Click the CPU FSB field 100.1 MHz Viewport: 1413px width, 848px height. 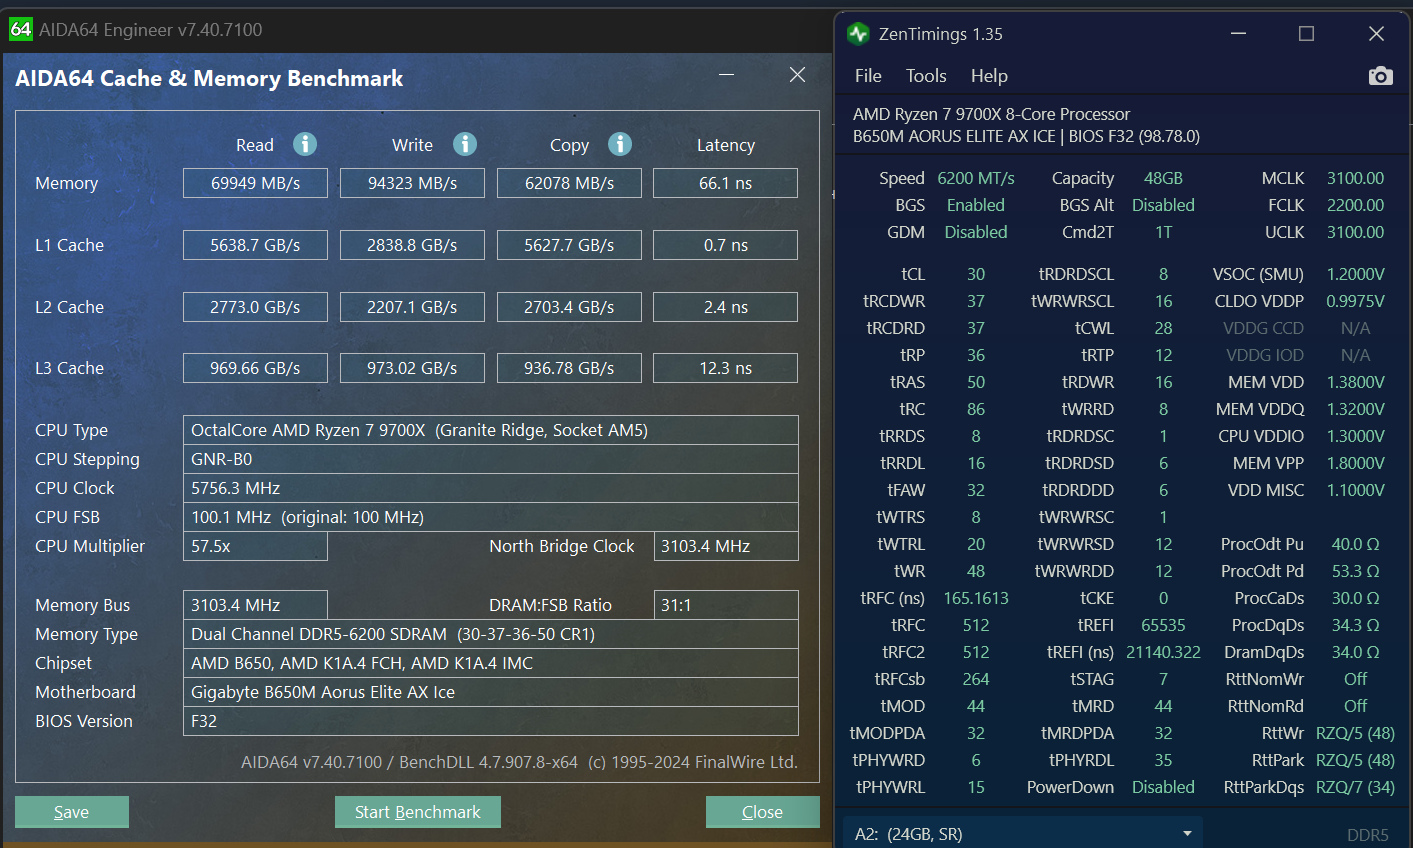coord(491,517)
